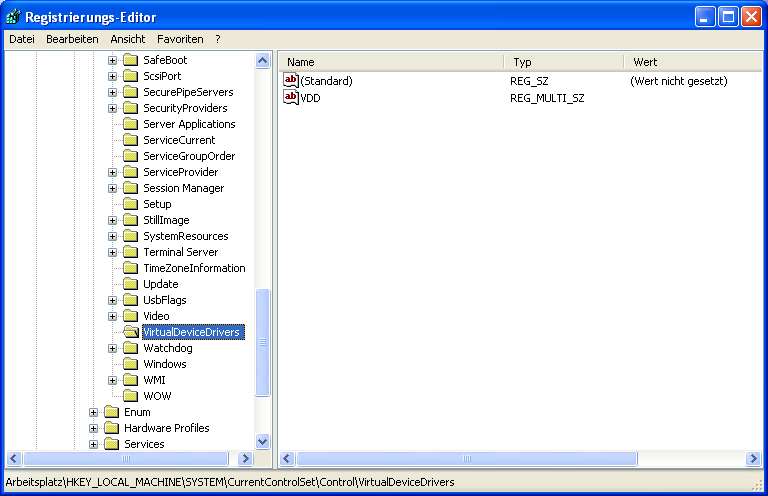
Task: Expand the Services key
Action: [94, 444]
